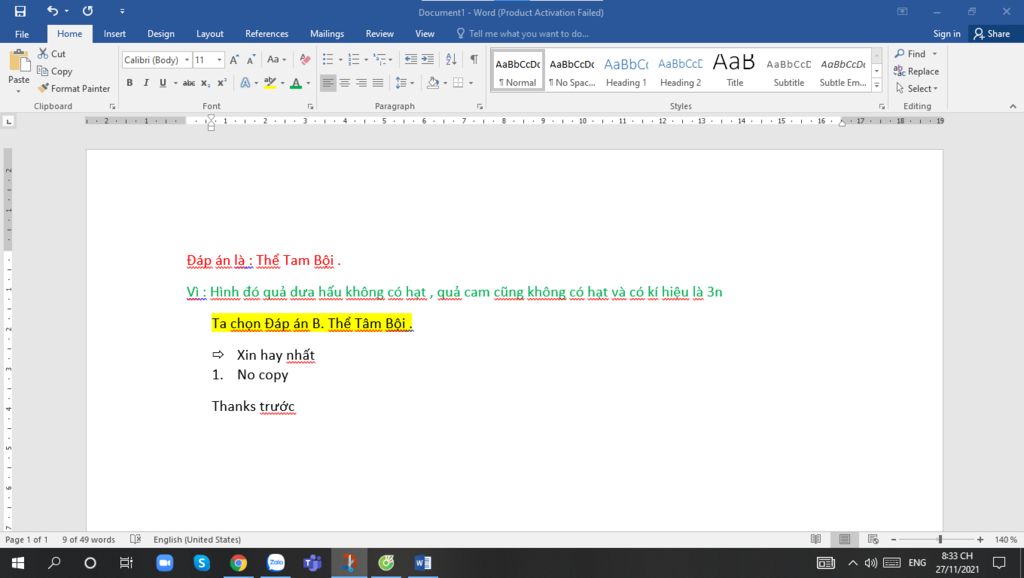This screenshot has height=578, width=1024.
Task: Increase paragraph indent
Action: 428,59
